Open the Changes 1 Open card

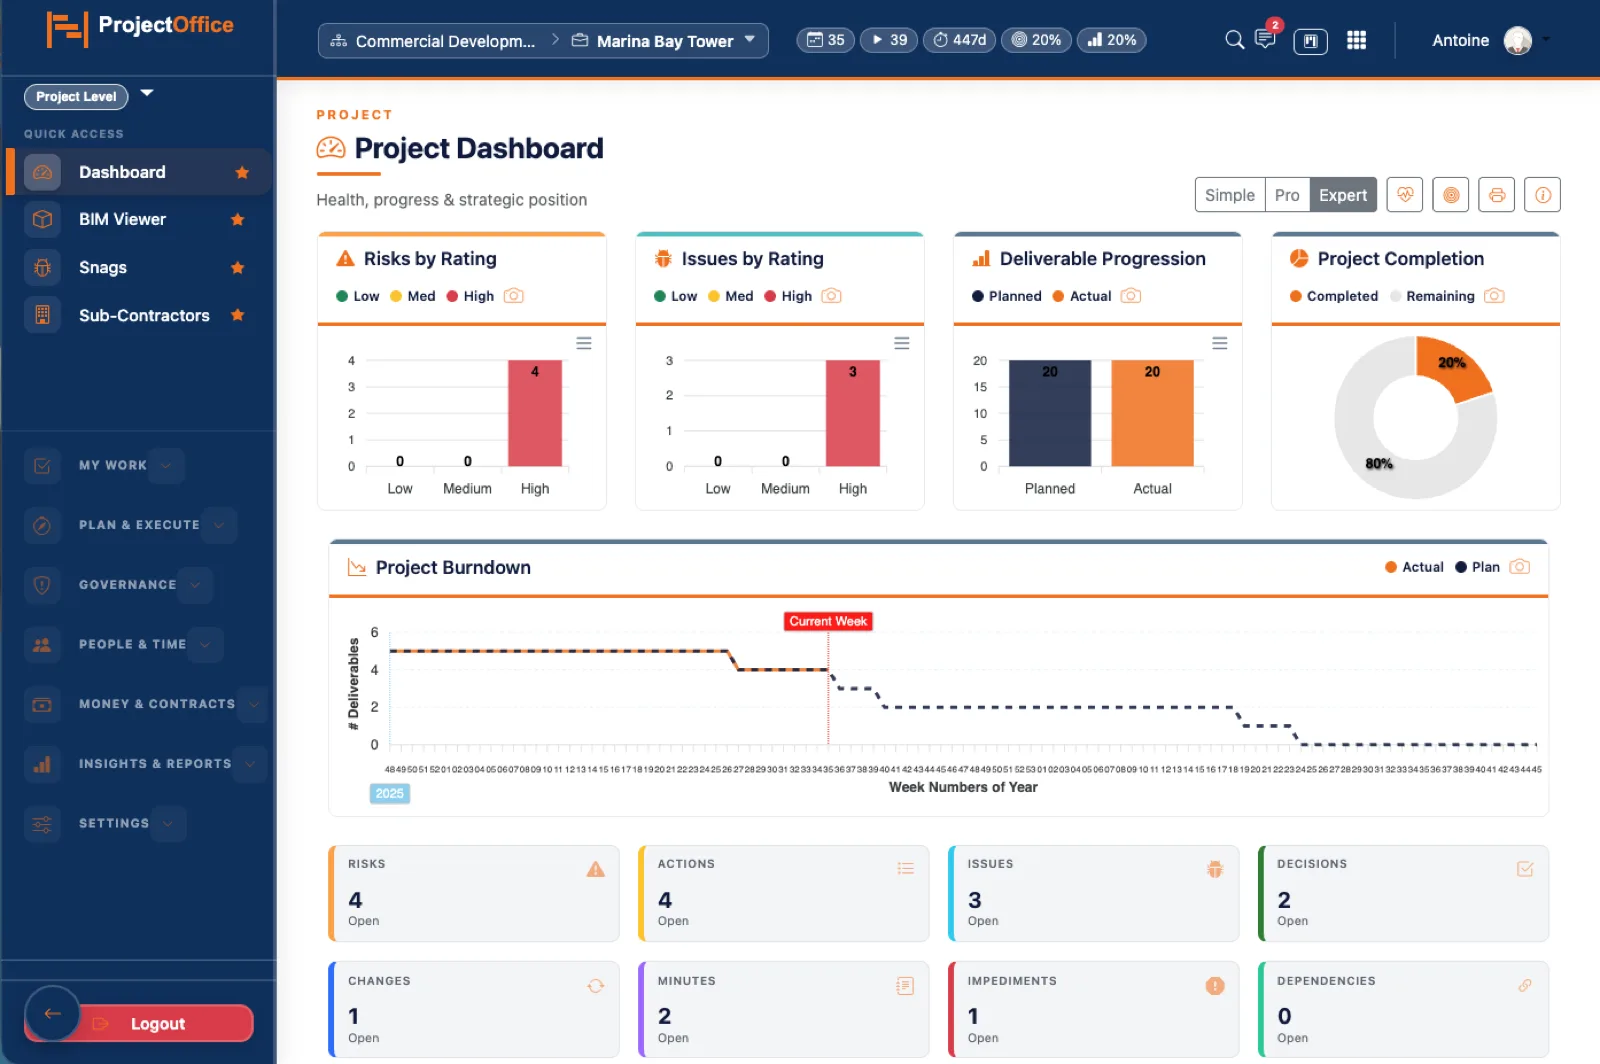click(x=473, y=1010)
